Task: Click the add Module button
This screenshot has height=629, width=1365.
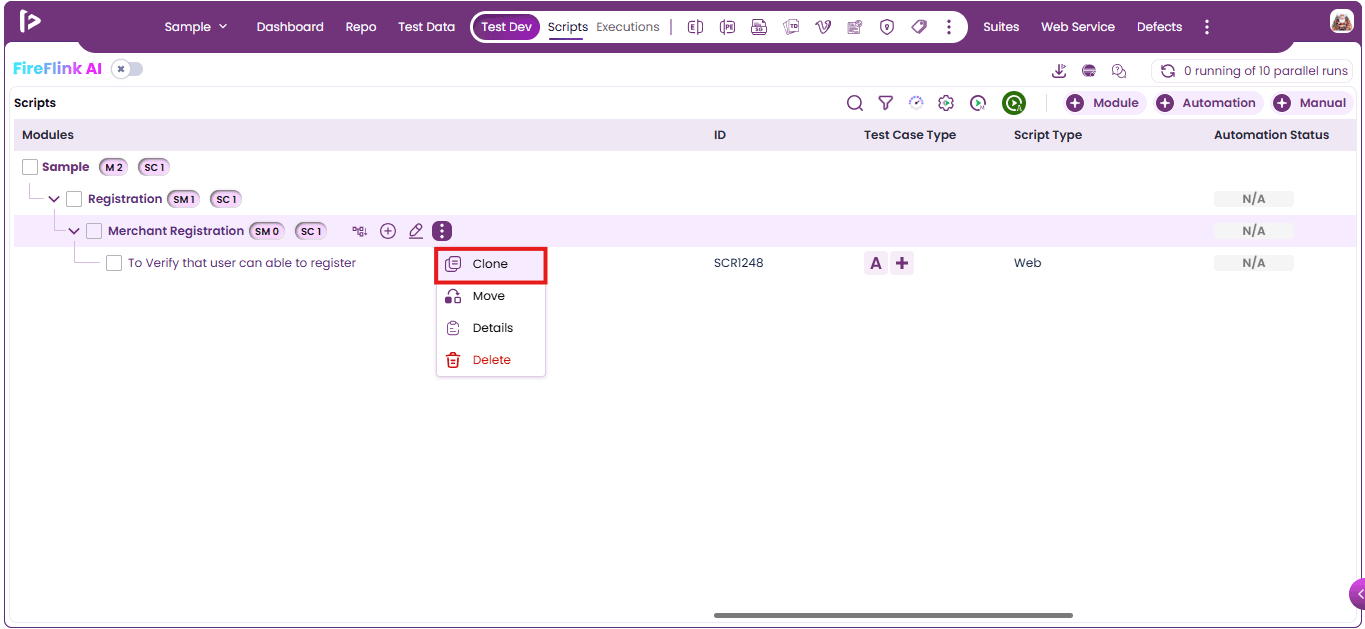Action: [x=1104, y=103]
